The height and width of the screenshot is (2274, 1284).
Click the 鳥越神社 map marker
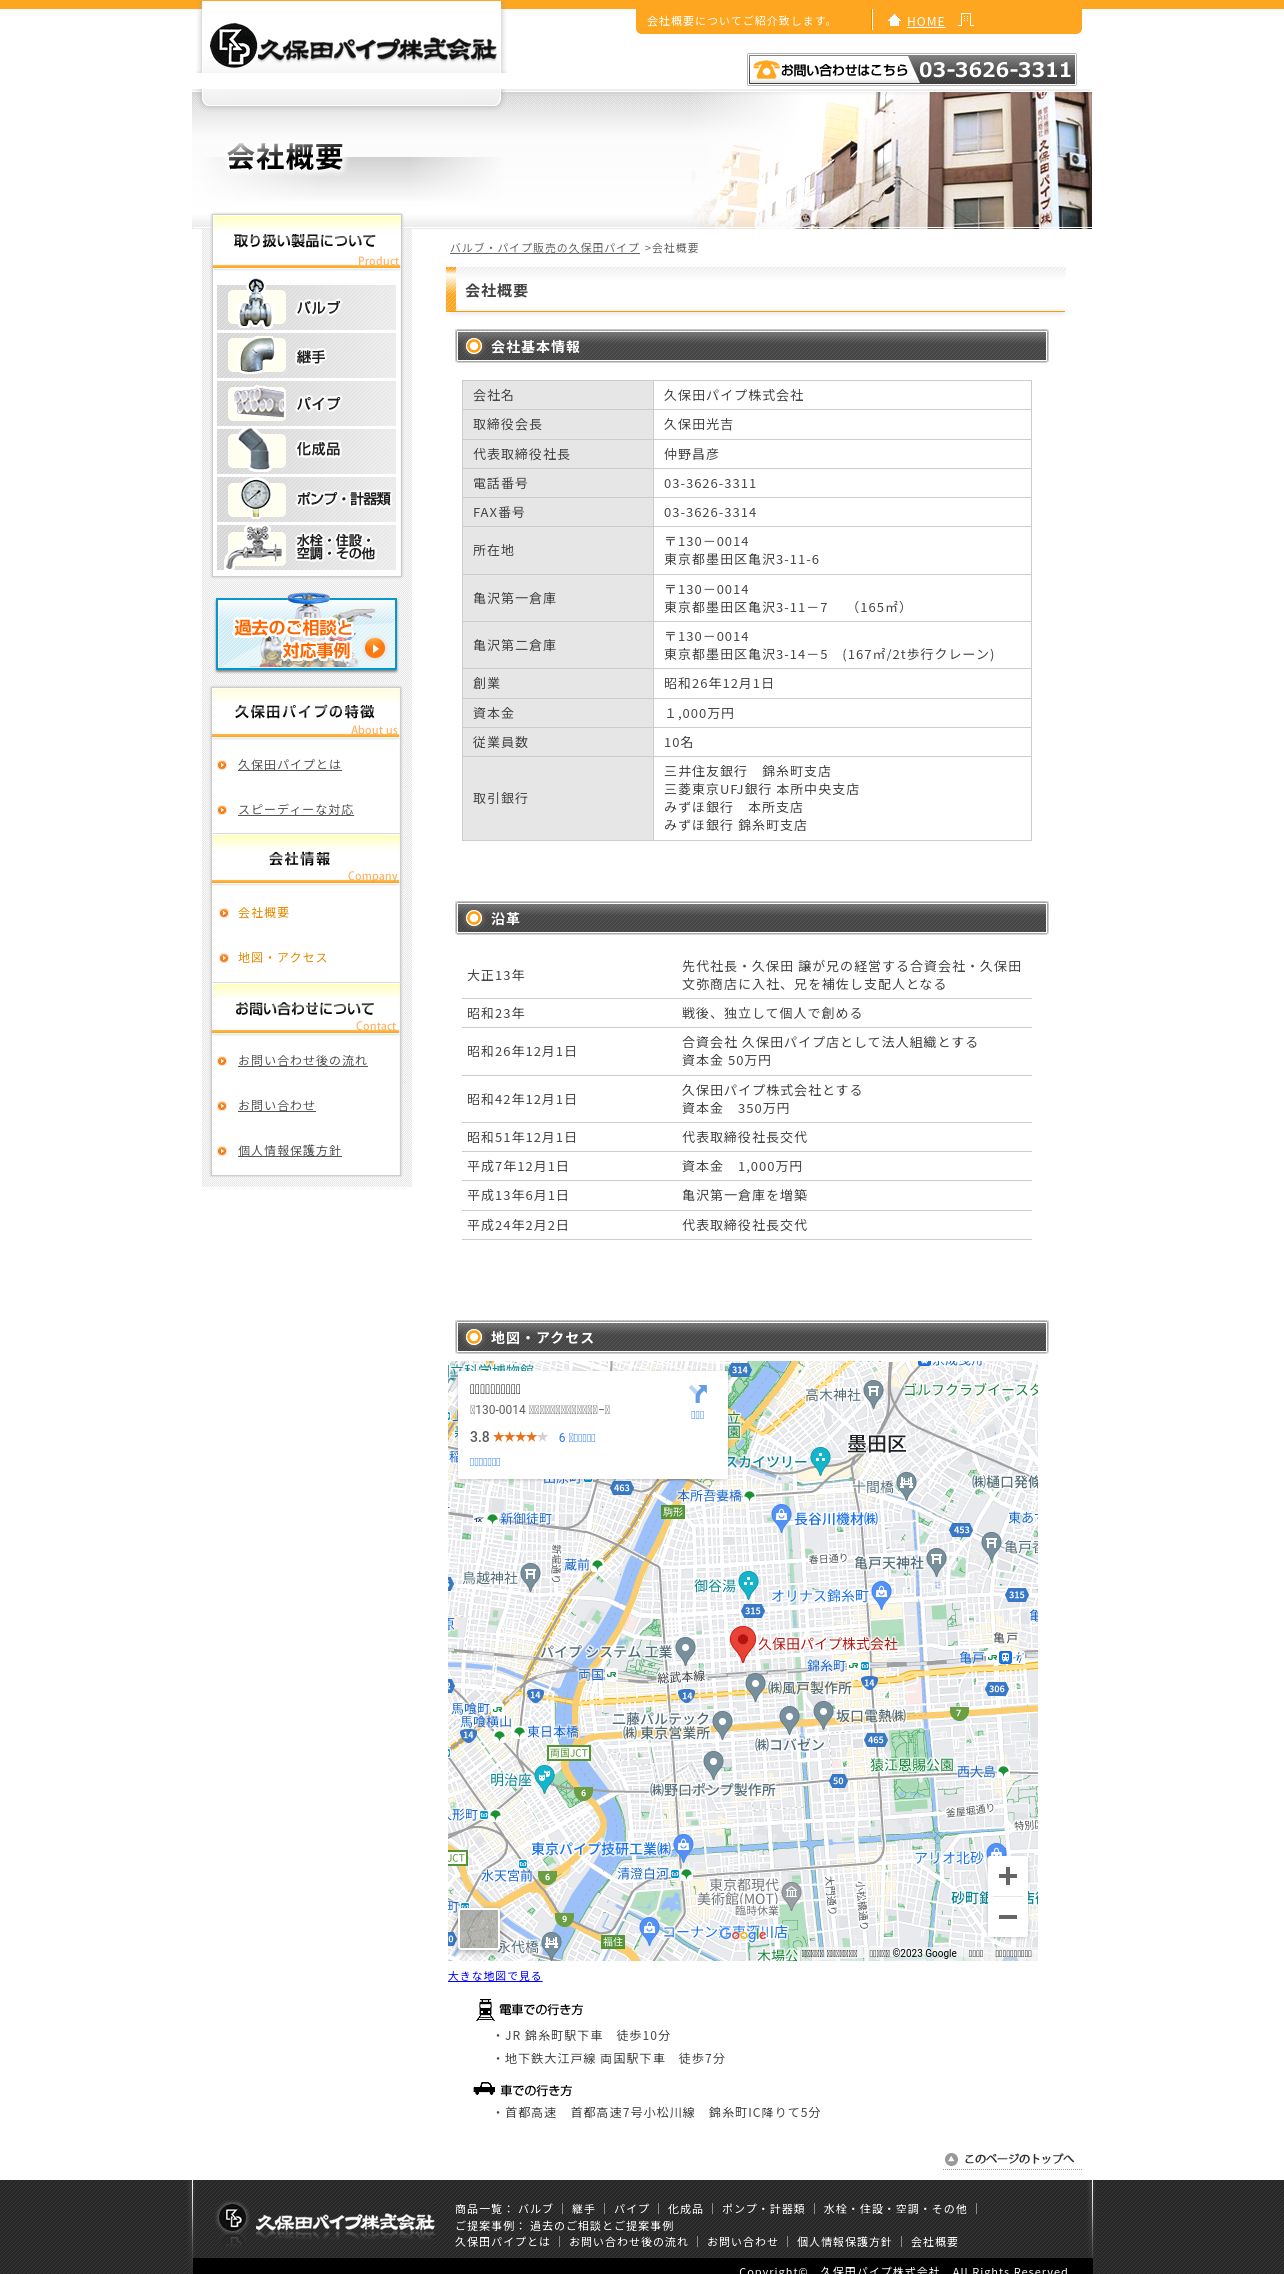click(x=530, y=1576)
